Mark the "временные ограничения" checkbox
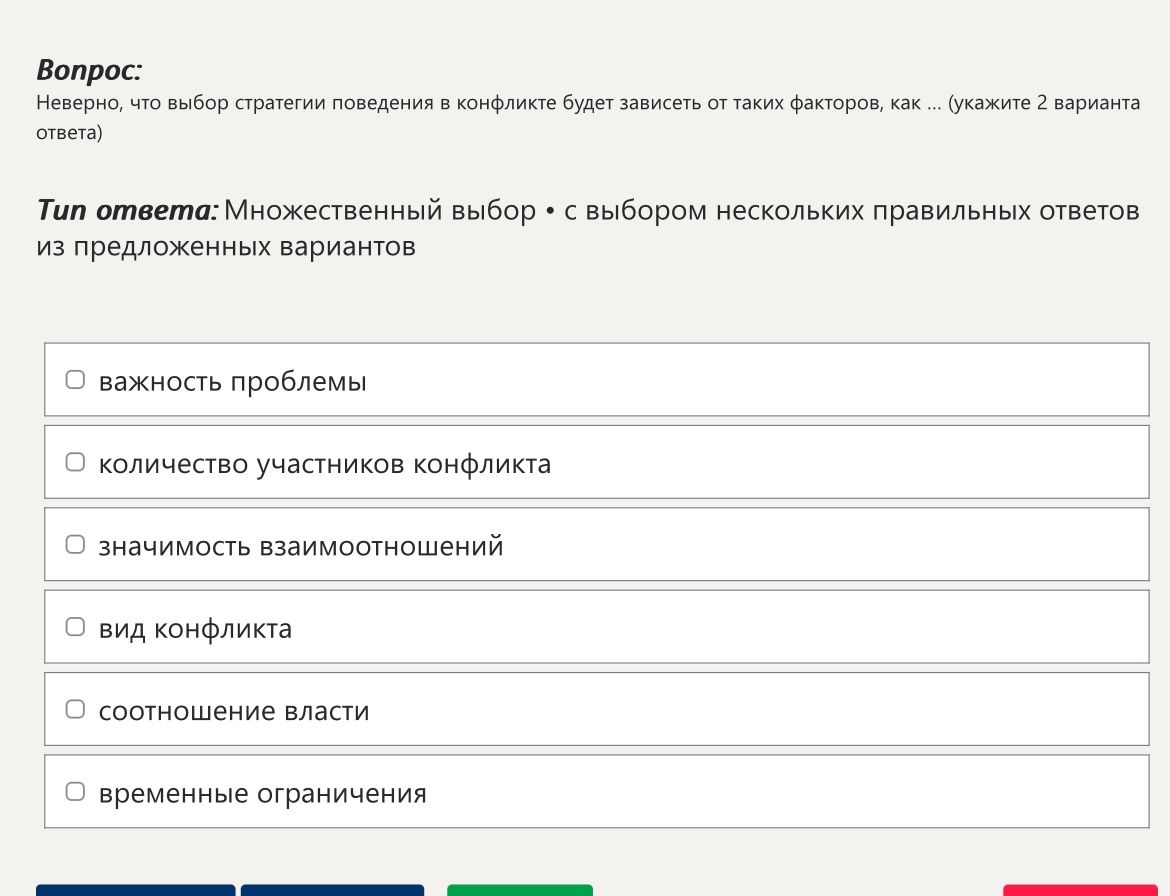 click(x=75, y=792)
